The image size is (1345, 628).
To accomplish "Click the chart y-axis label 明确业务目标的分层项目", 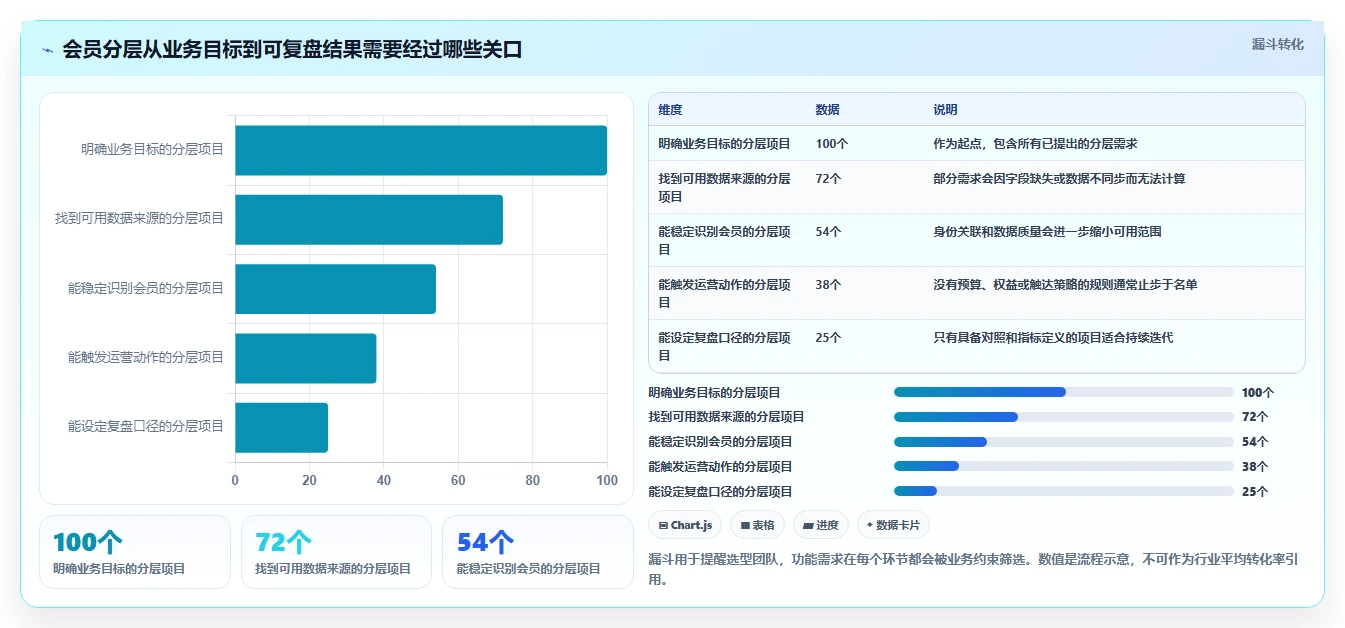I will (x=153, y=150).
